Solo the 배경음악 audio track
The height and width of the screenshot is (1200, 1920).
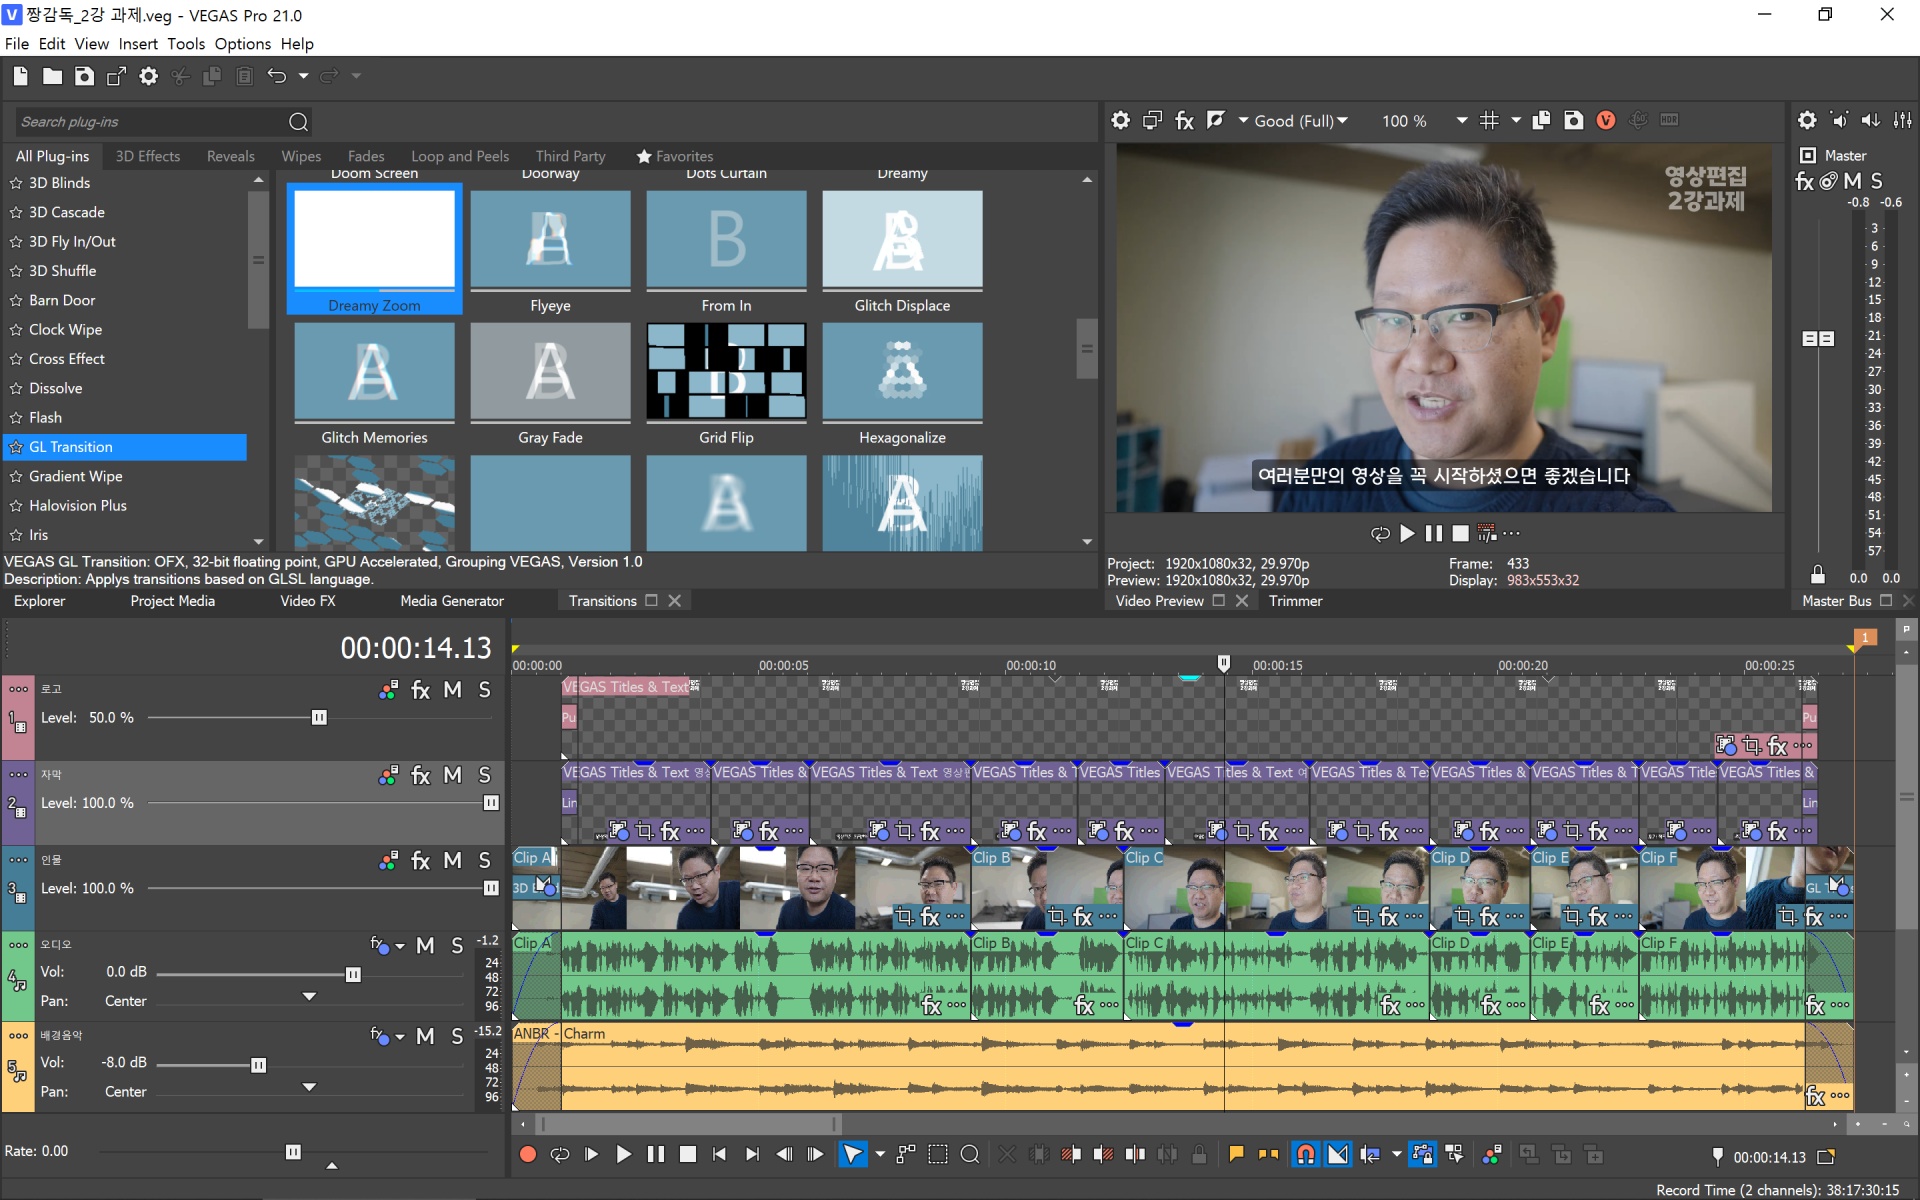click(x=457, y=1036)
